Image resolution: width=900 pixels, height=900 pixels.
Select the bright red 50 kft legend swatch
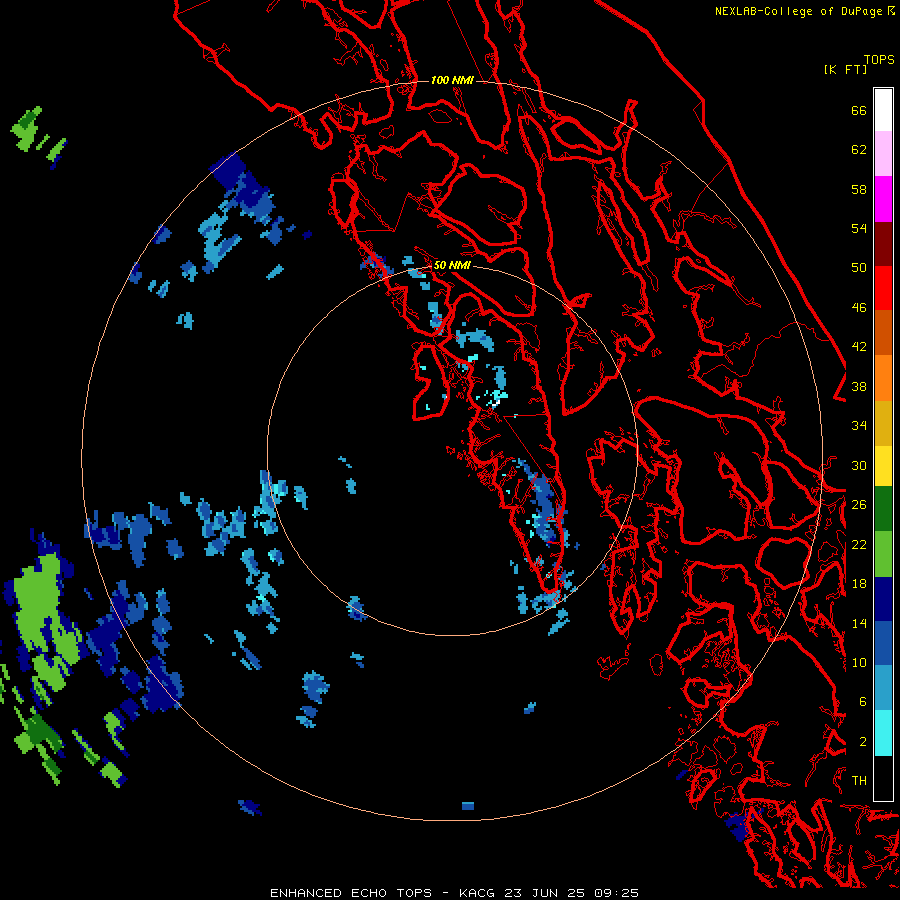pyautogui.click(x=883, y=288)
